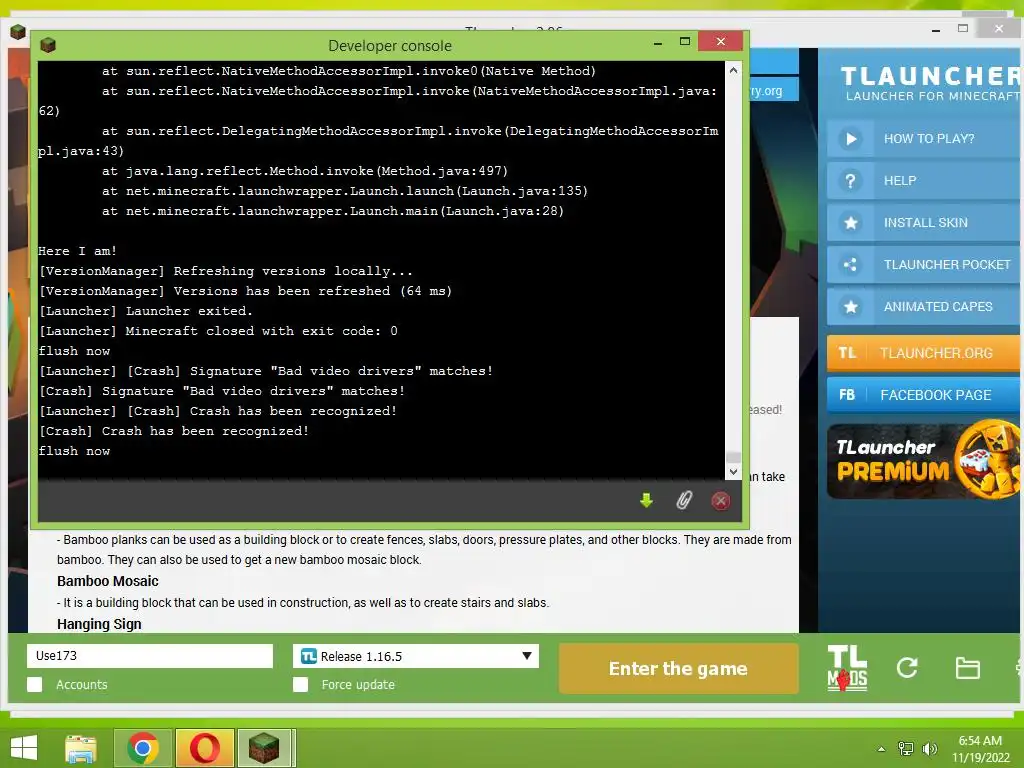Minimize the Developer console window
The width and height of the screenshot is (1024, 768).
658,43
